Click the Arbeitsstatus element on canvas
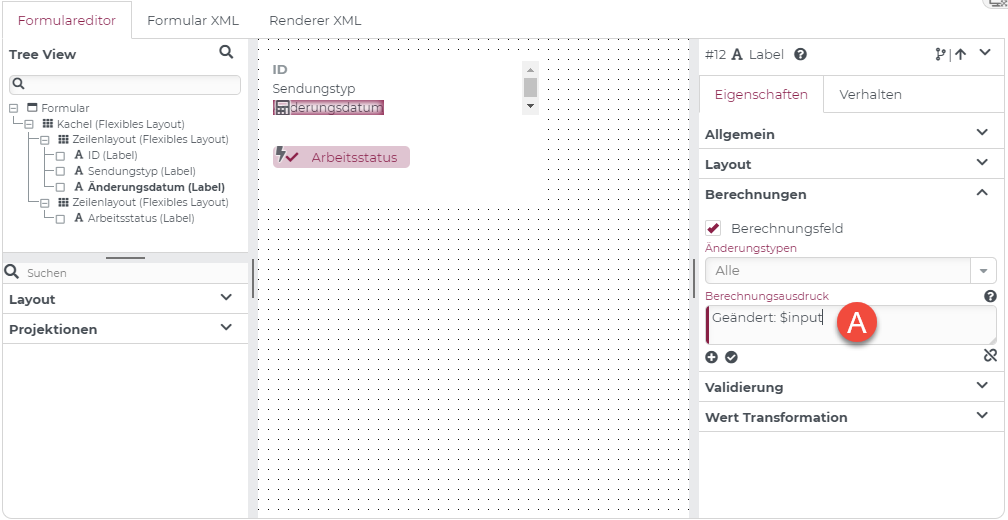 tap(341, 157)
